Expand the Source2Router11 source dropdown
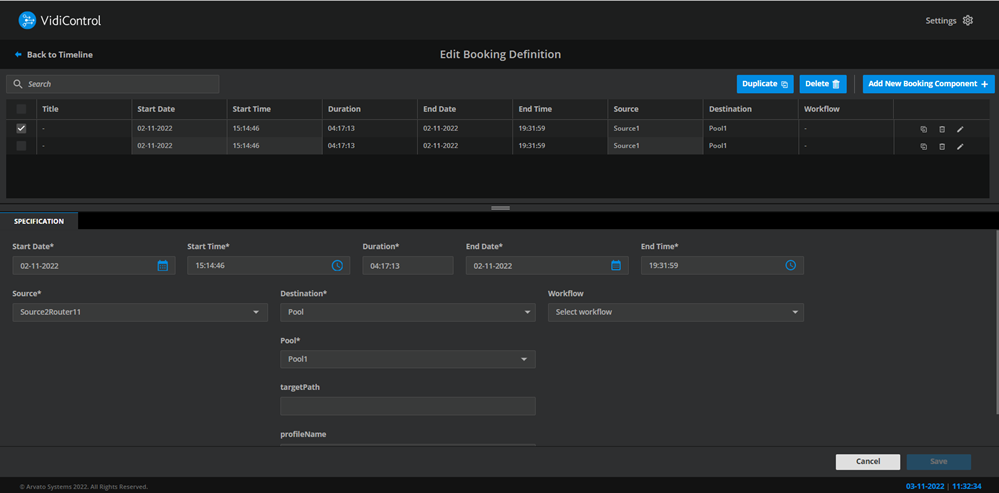This screenshot has width=999, height=493. [140, 312]
